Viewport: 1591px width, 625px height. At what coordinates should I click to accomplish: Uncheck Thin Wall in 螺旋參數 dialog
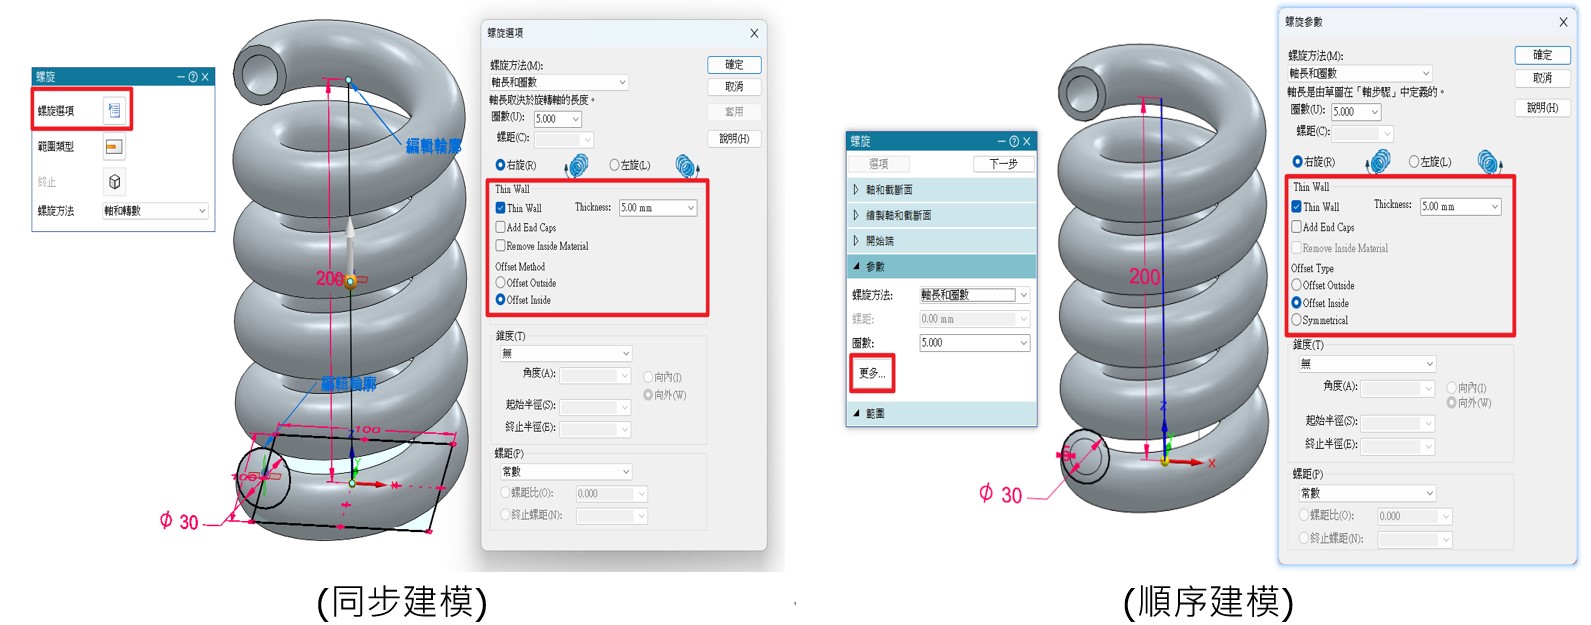pyautogui.click(x=1296, y=207)
